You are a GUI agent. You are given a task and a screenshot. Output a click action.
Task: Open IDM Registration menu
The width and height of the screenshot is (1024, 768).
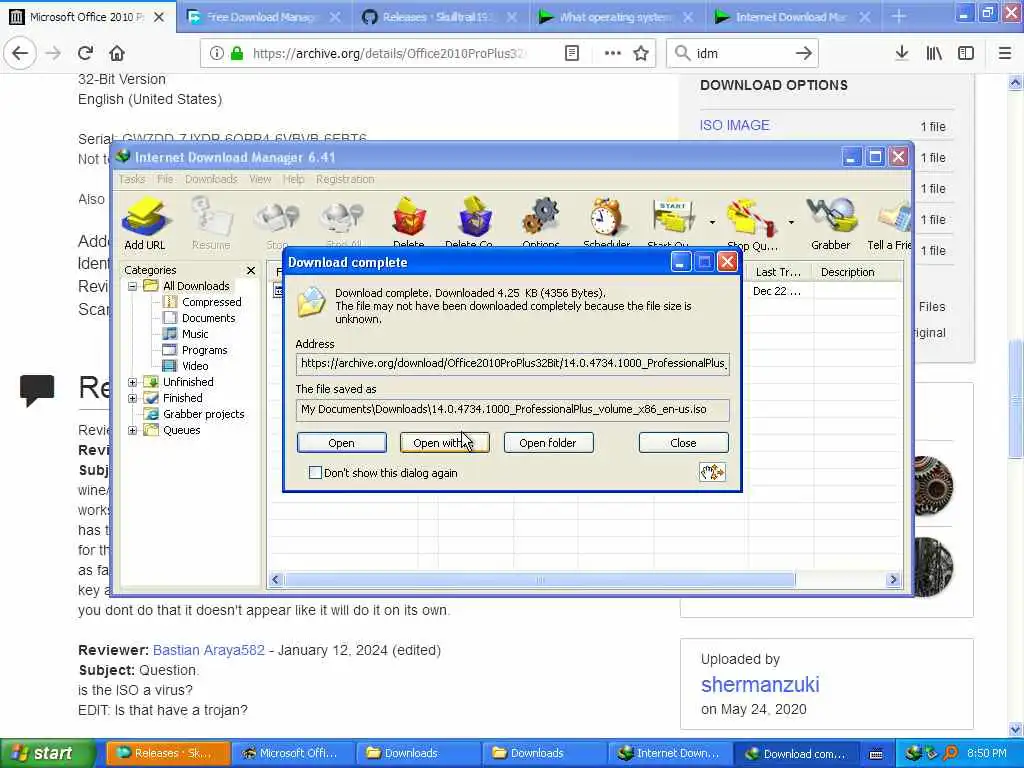pyautogui.click(x=345, y=179)
